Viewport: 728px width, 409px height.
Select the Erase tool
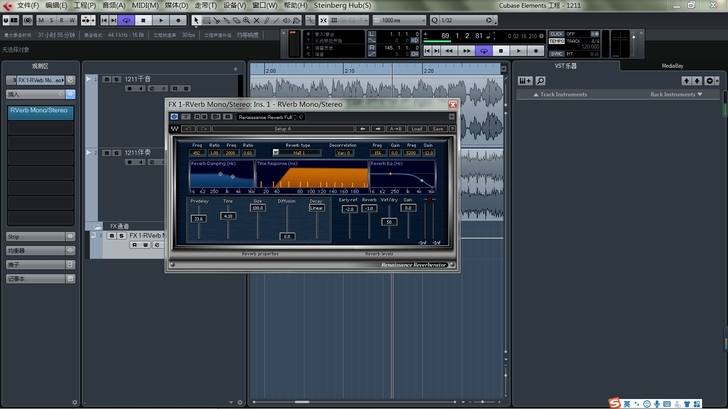pyautogui.click(x=236, y=20)
